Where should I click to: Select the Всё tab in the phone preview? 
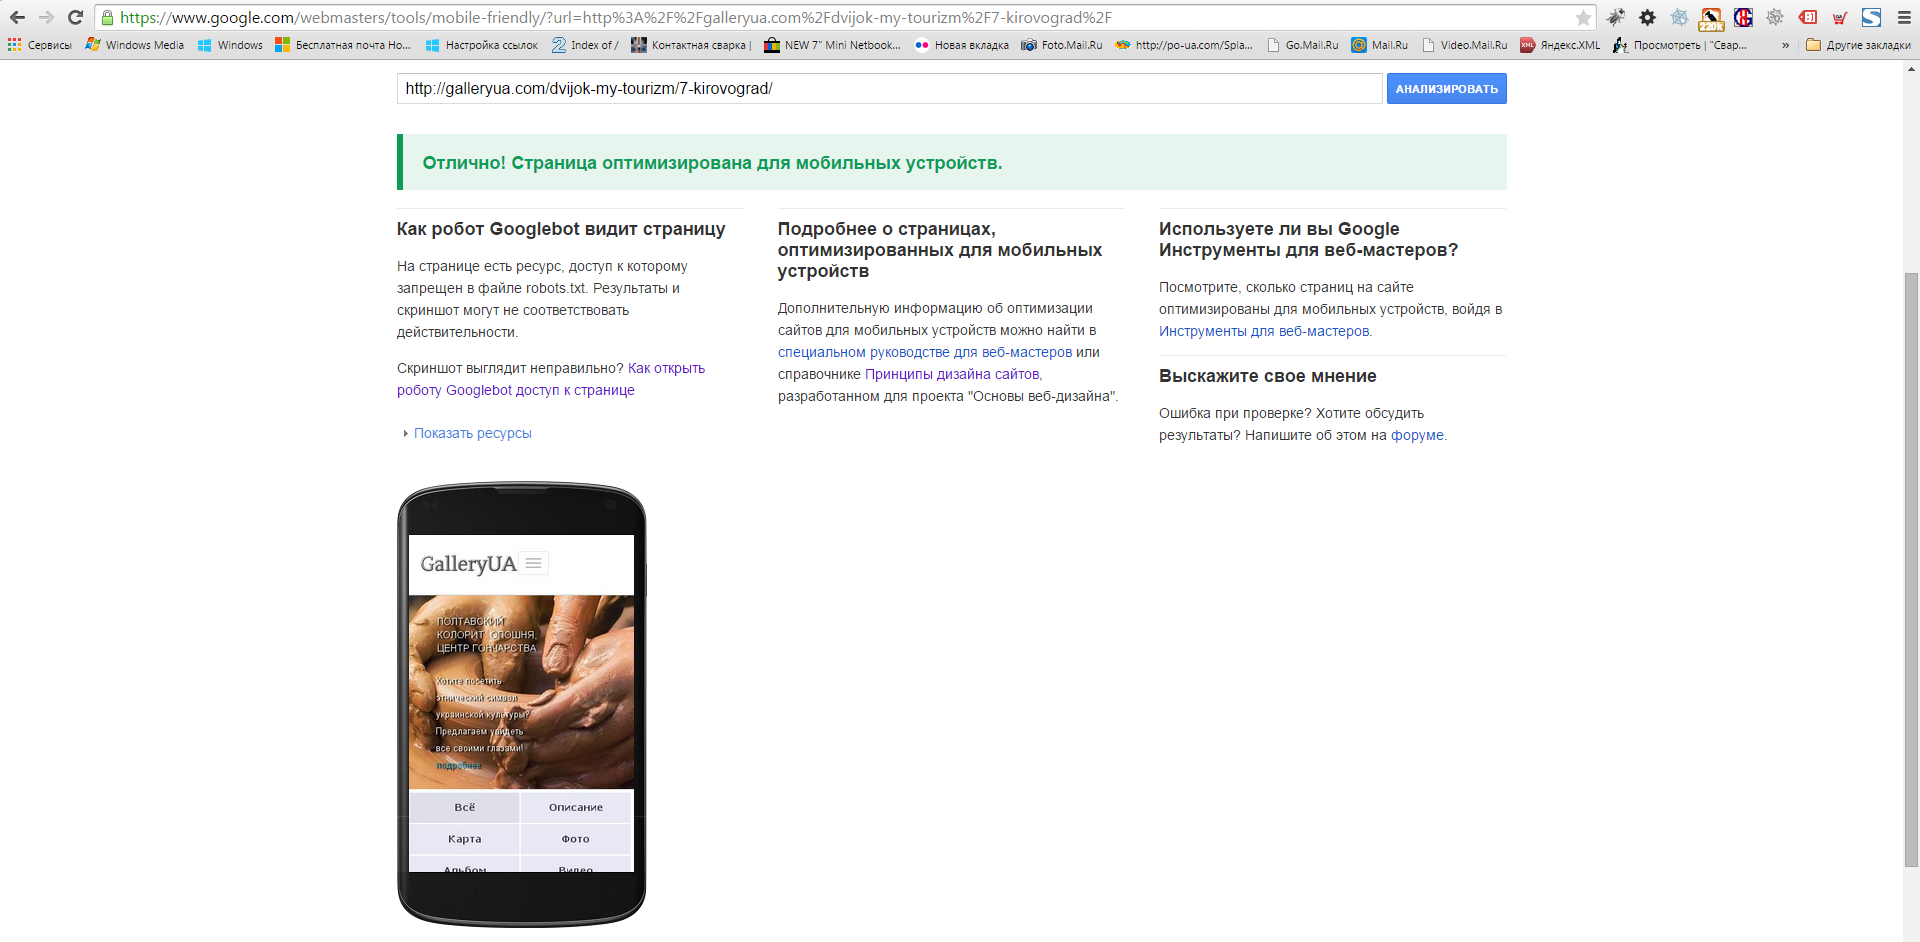coord(464,807)
